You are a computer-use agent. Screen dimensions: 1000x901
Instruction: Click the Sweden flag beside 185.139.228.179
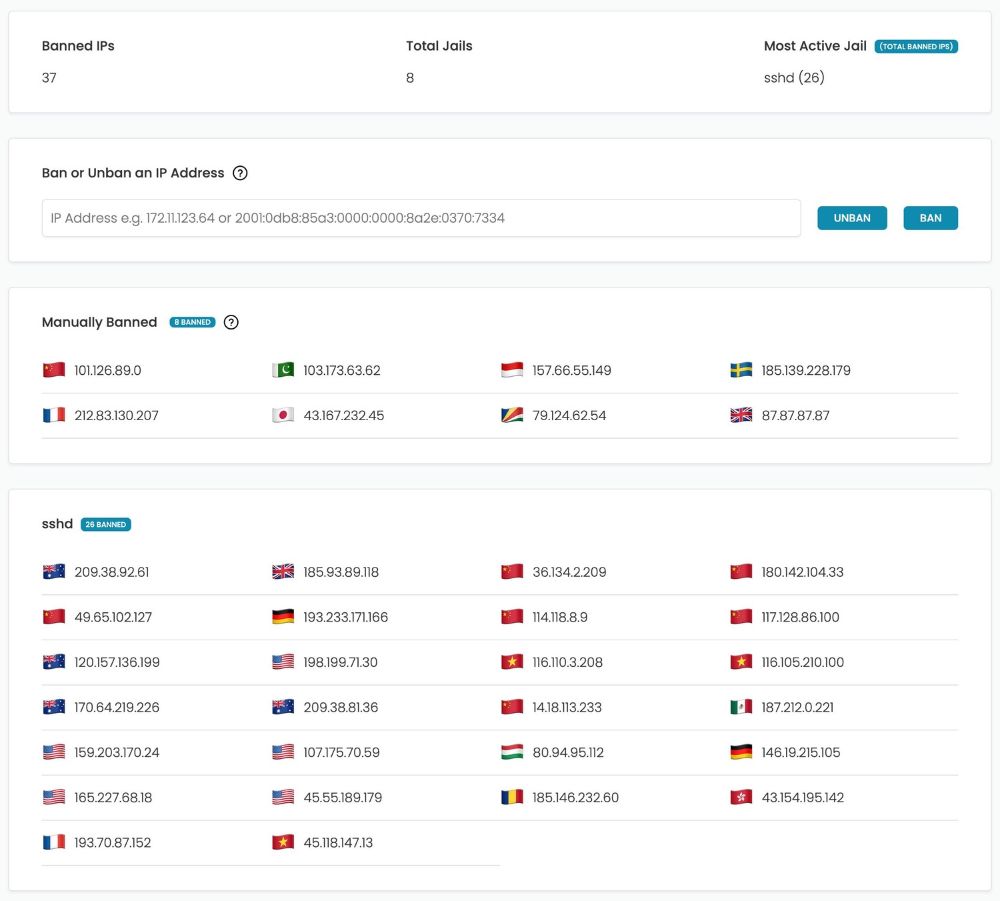(x=740, y=370)
